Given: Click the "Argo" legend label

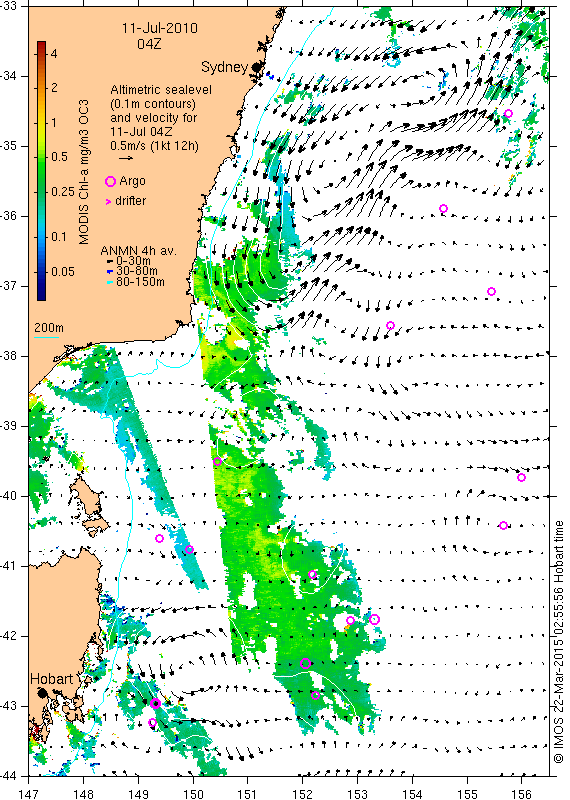Looking at the screenshot, I should pyautogui.click(x=132, y=181).
